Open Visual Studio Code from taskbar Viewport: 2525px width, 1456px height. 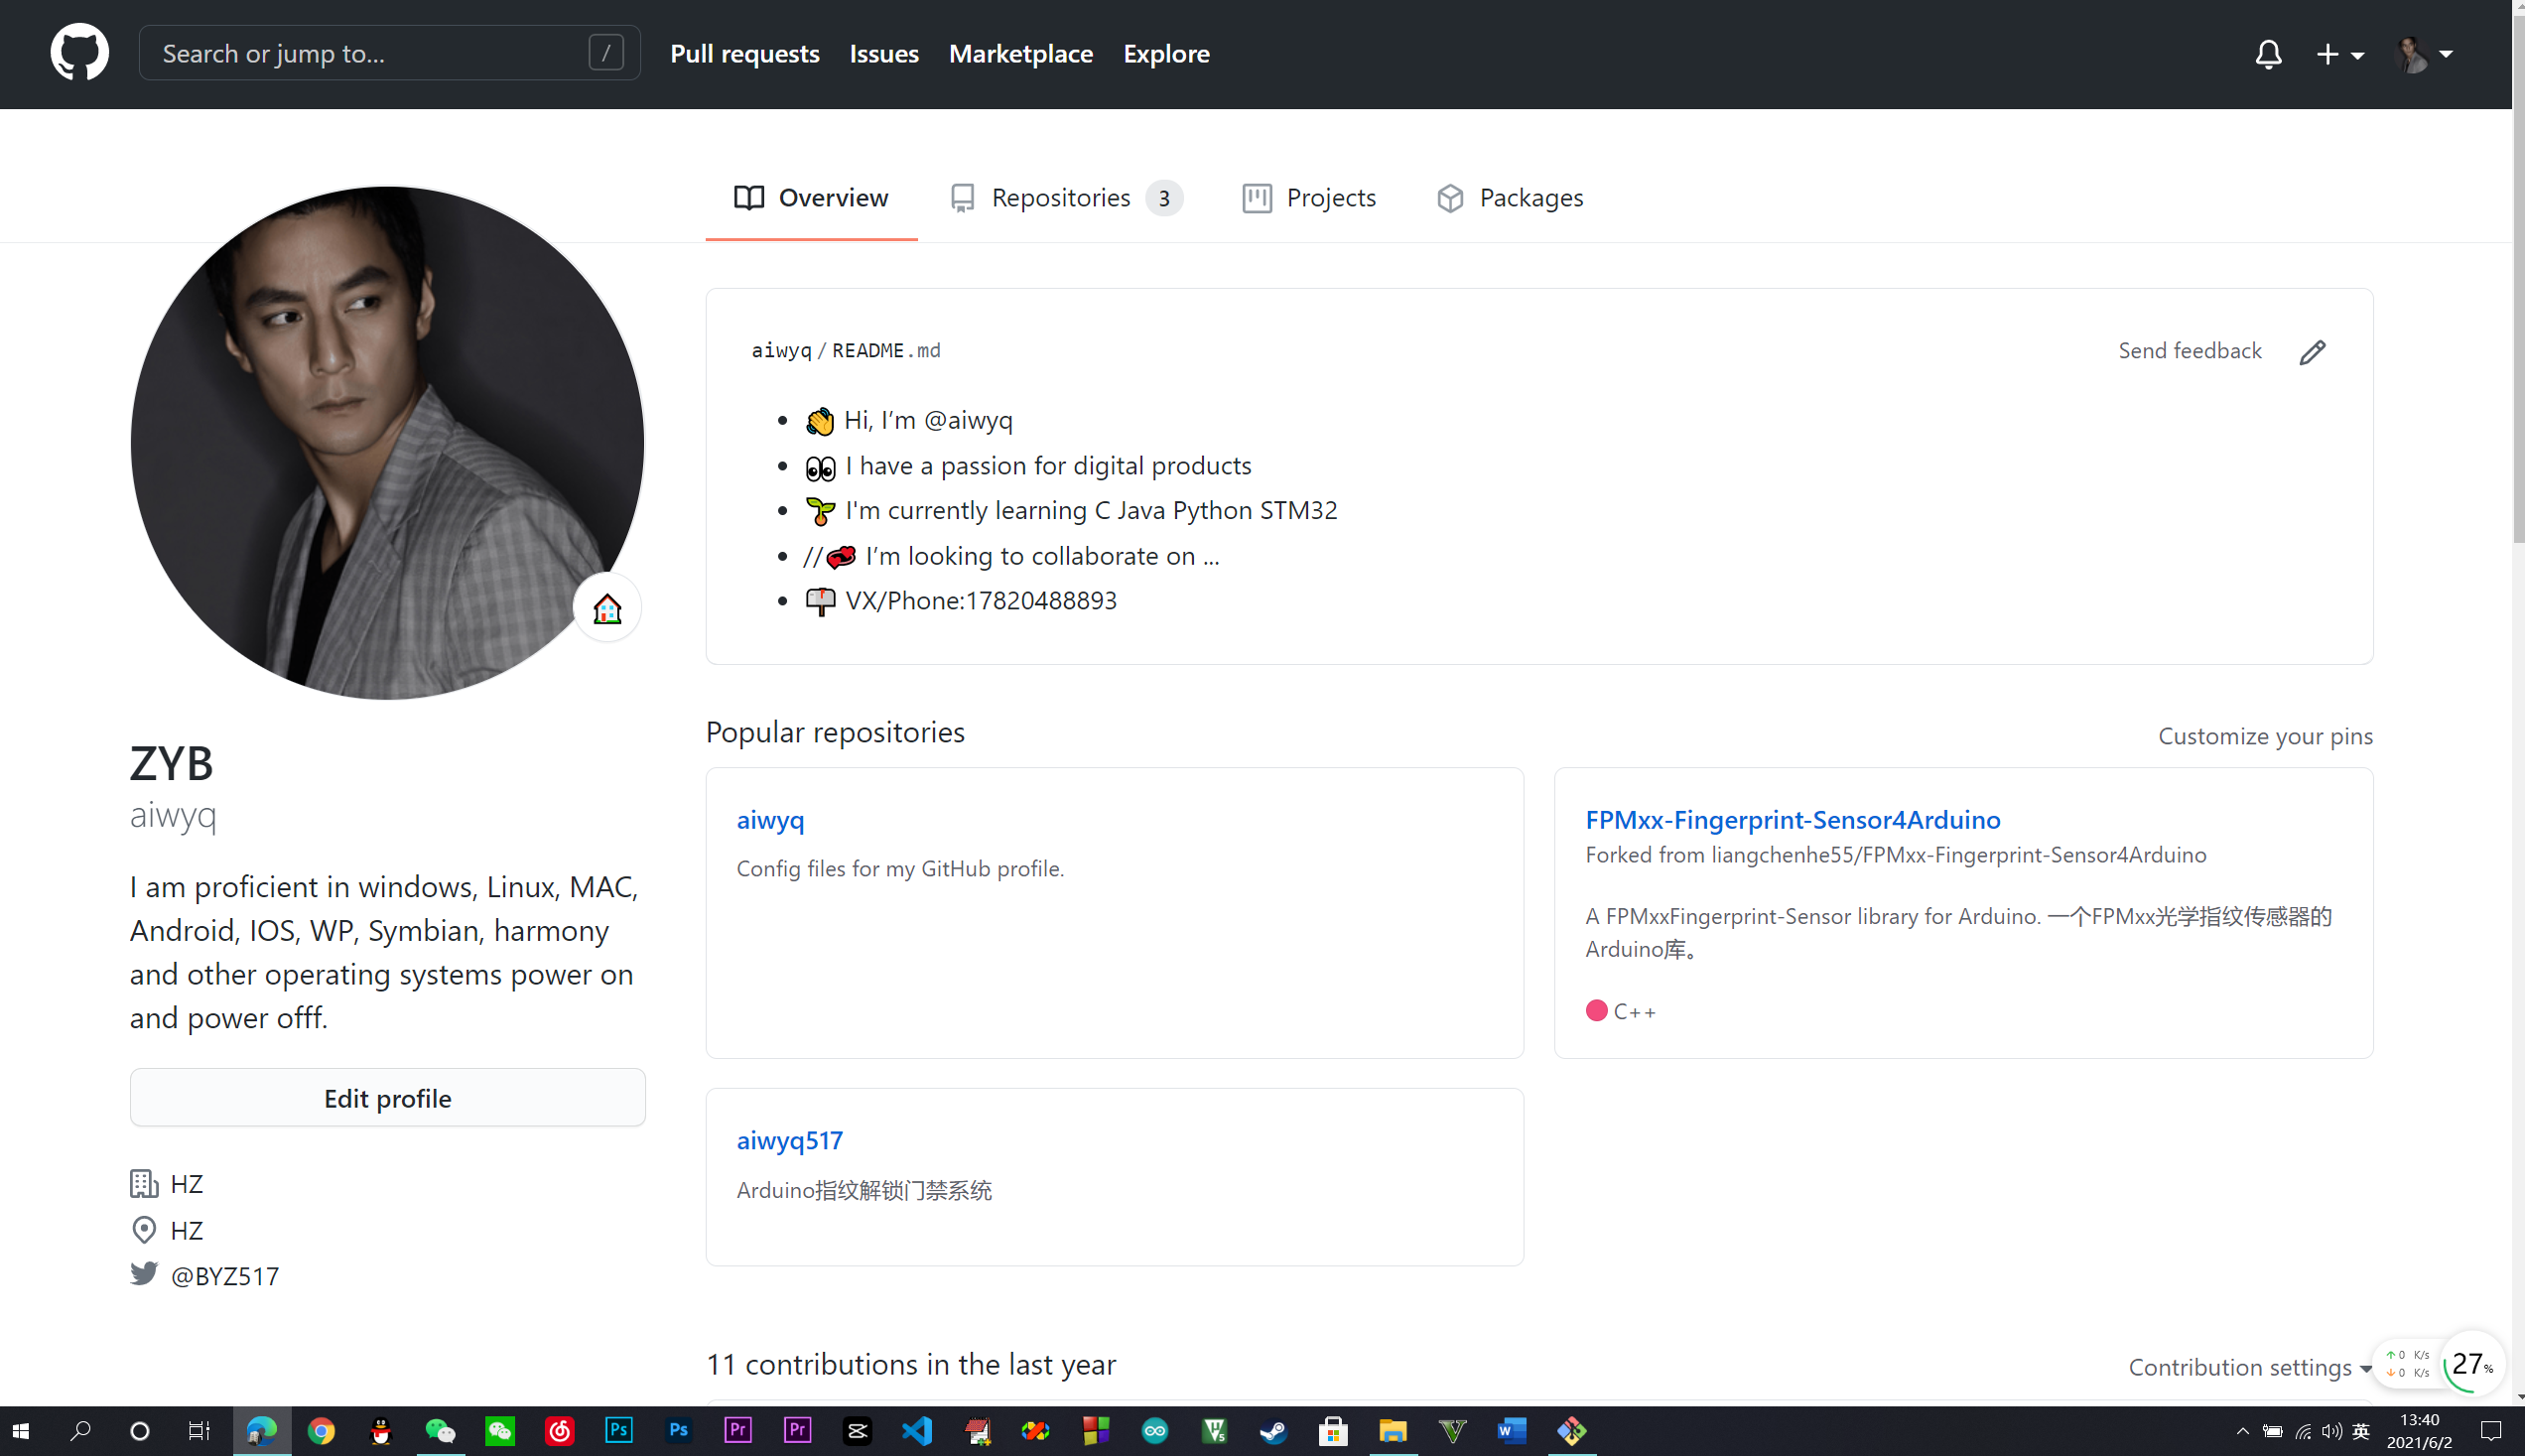[916, 1431]
